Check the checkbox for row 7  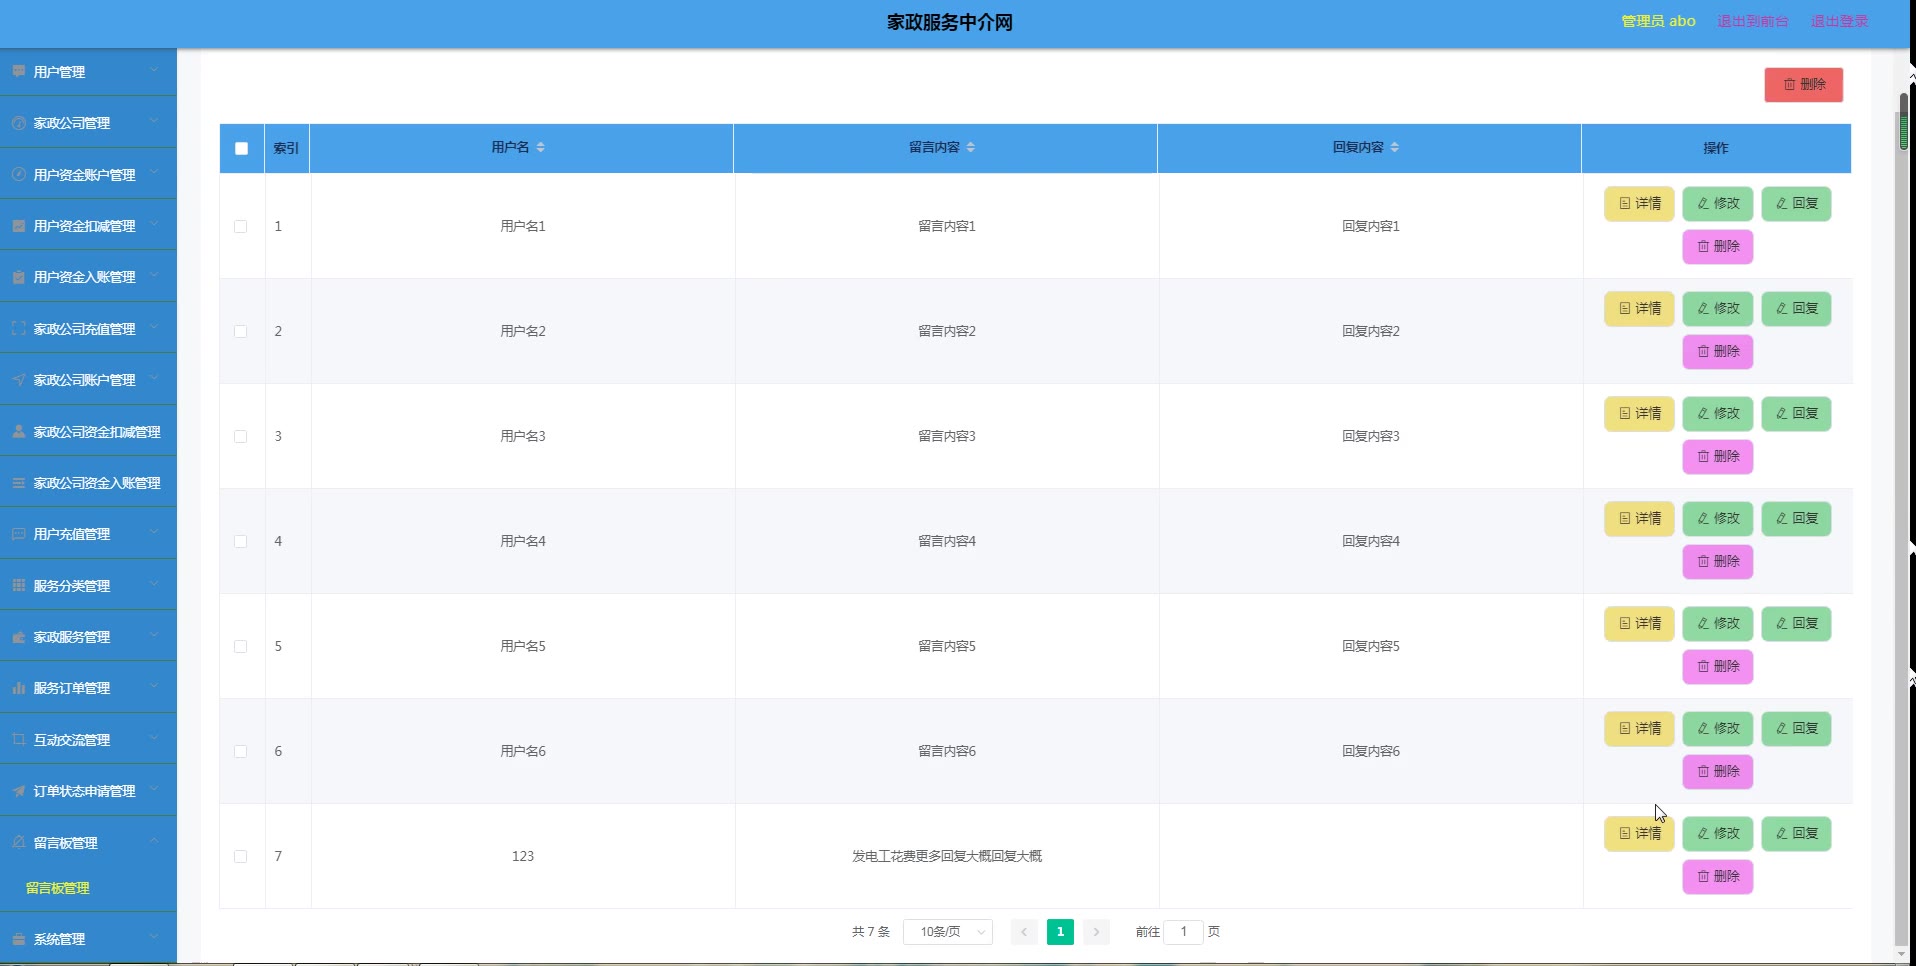[x=241, y=856]
